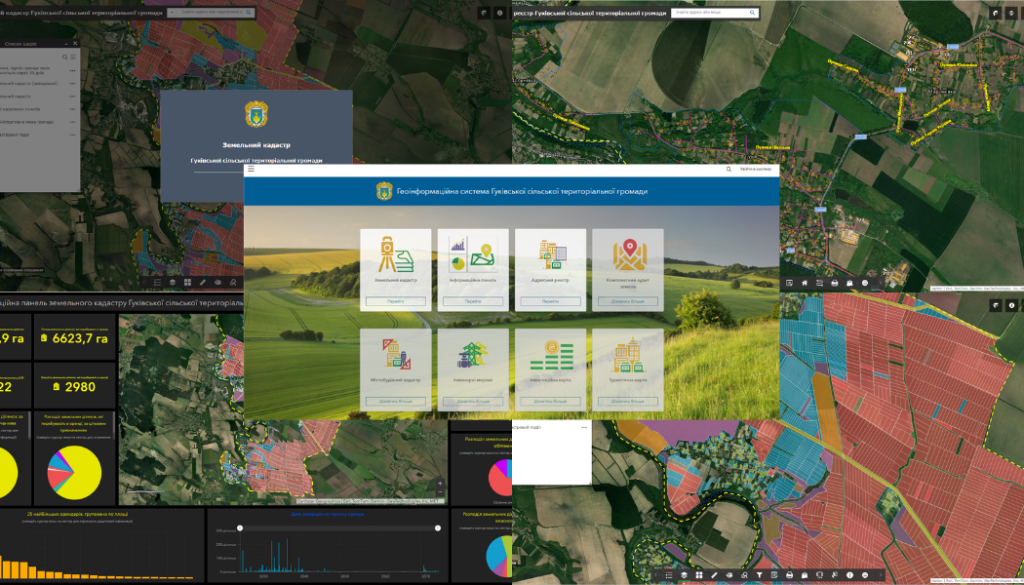This screenshot has height=585, width=1024.
Task: Click right handle of dashboard time slider
Action: [x=437, y=527]
